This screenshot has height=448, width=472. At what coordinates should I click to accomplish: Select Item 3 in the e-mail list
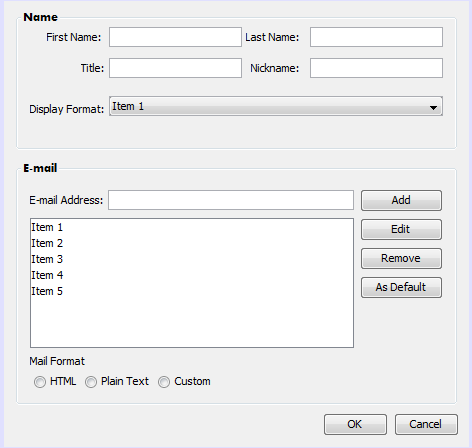point(192,259)
